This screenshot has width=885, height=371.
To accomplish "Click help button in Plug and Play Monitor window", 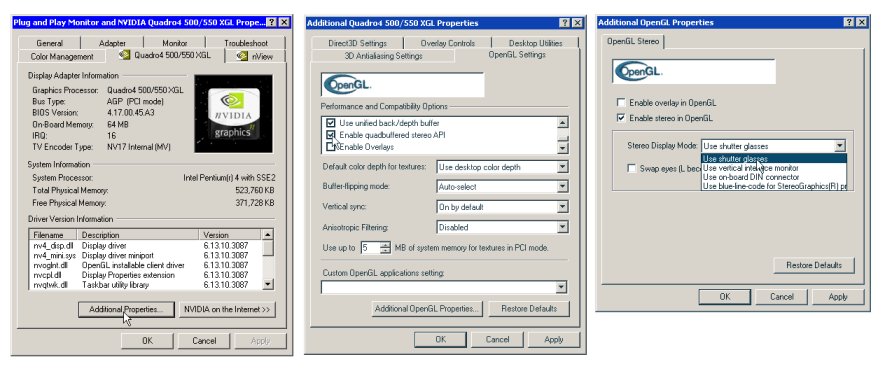I will 271,23.
